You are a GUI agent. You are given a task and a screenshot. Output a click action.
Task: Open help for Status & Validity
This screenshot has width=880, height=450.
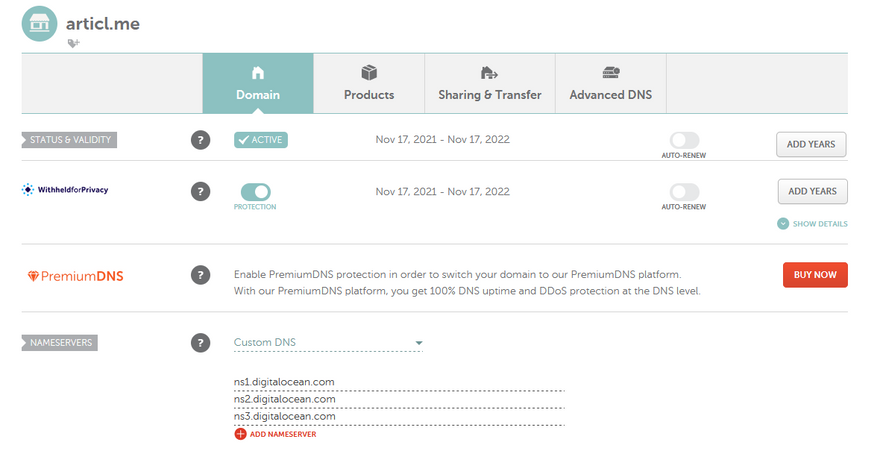pyautogui.click(x=201, y=140)
